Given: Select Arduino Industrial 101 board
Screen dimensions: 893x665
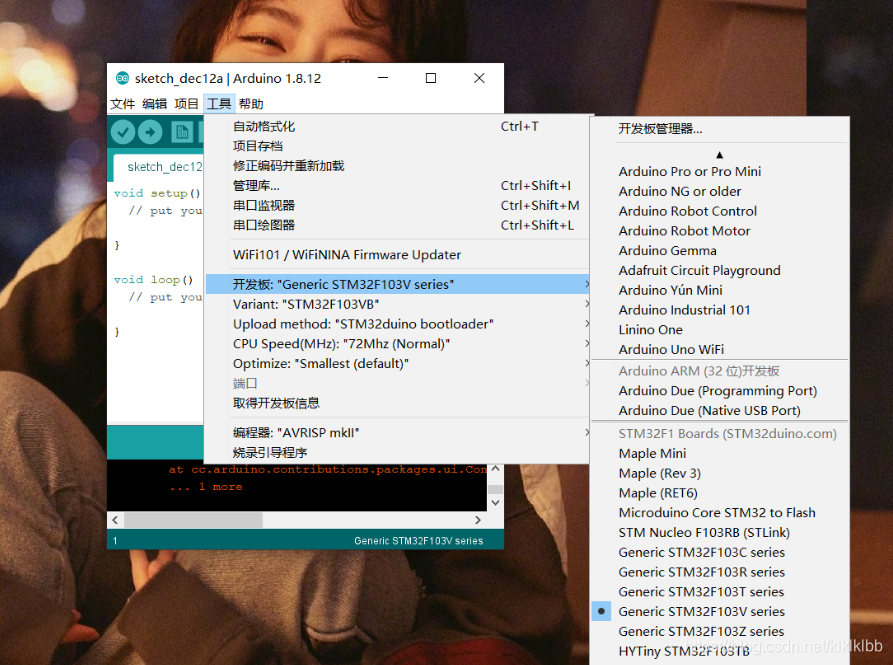Looking at the screenshot, I should 720,310.
